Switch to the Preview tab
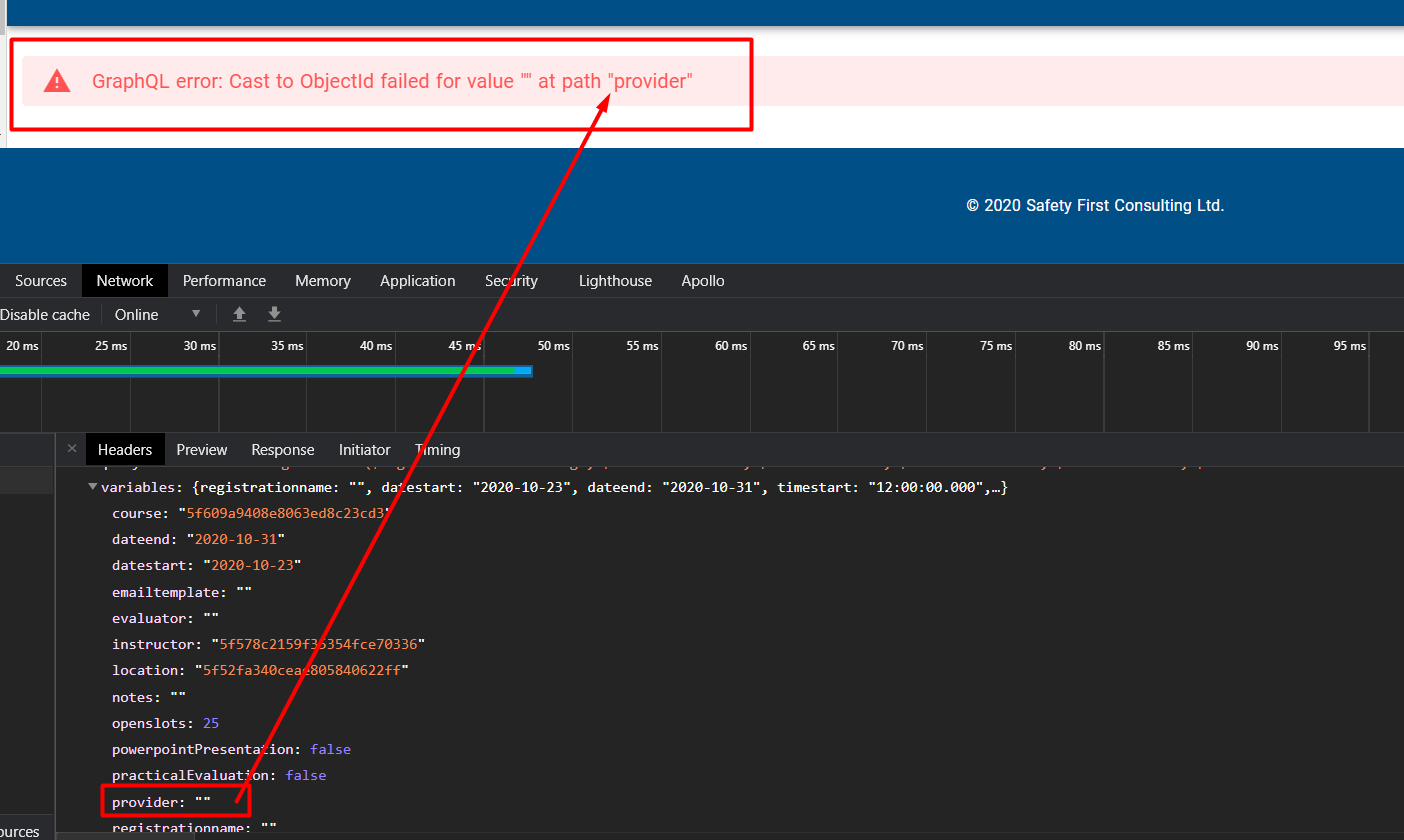 (x=202, y=449)
